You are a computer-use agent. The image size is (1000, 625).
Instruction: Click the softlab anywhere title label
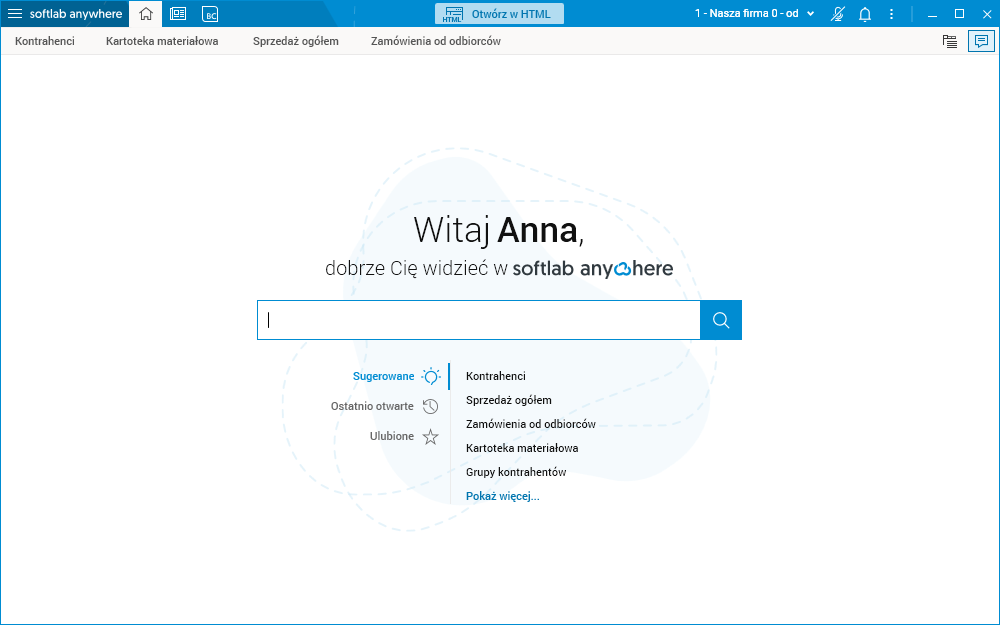click(x=75, y=14)
